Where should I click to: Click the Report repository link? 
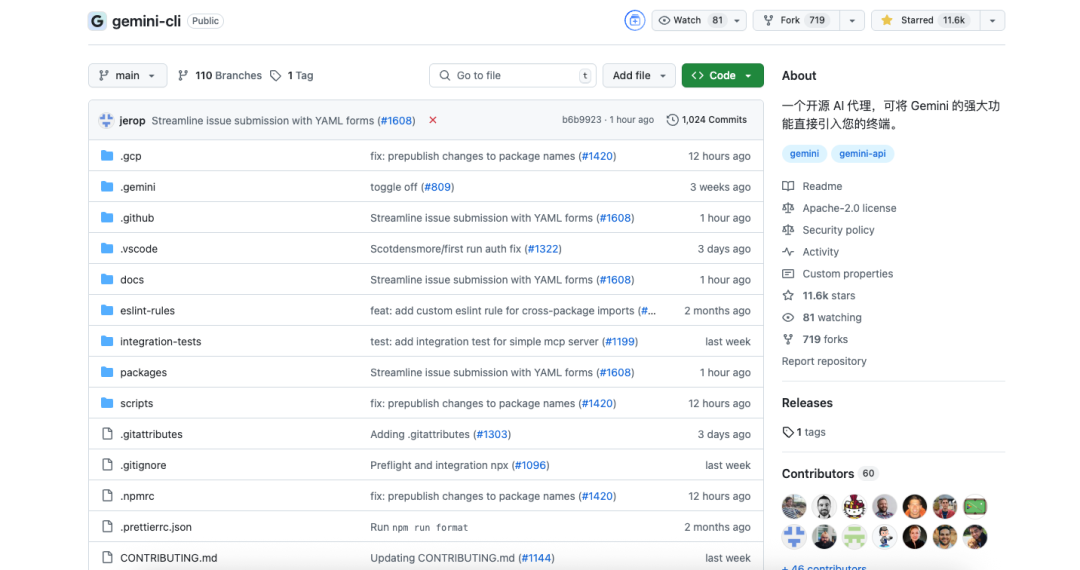coord(824,361)
